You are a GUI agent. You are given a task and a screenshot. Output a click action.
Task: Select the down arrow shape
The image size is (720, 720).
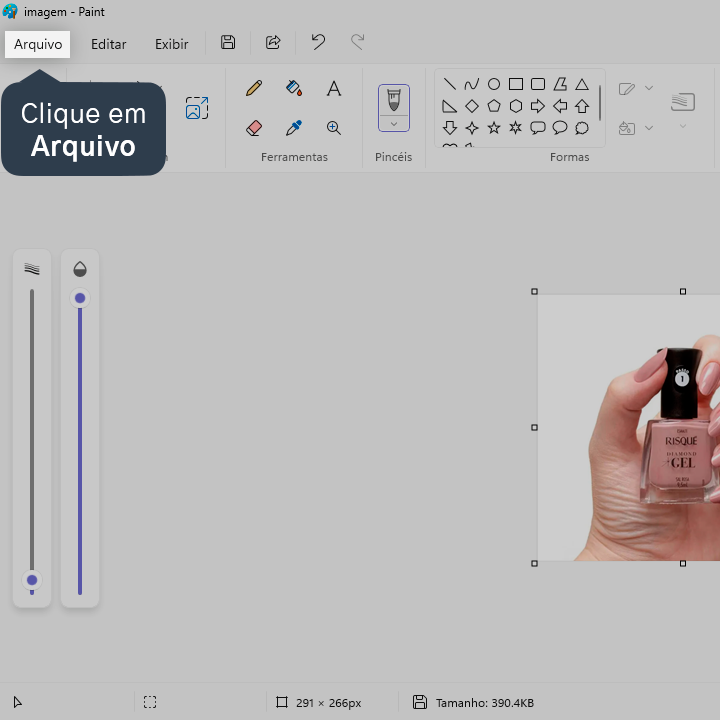pos(450,128)
